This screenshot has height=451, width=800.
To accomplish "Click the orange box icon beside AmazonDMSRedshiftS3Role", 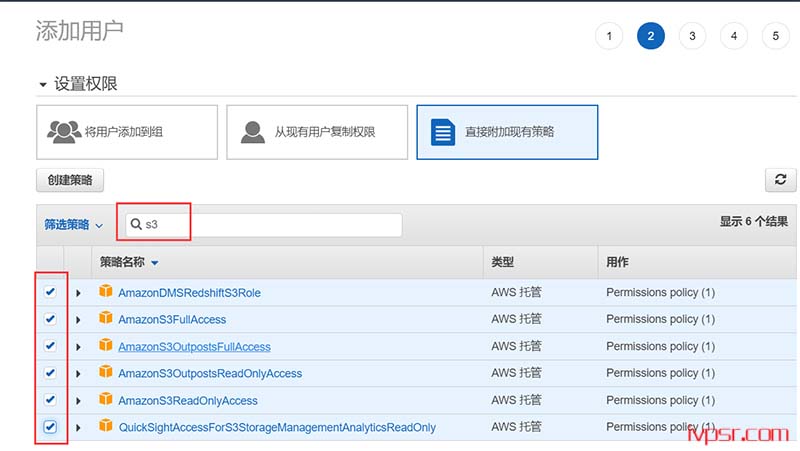I will (x=106, y=291).
